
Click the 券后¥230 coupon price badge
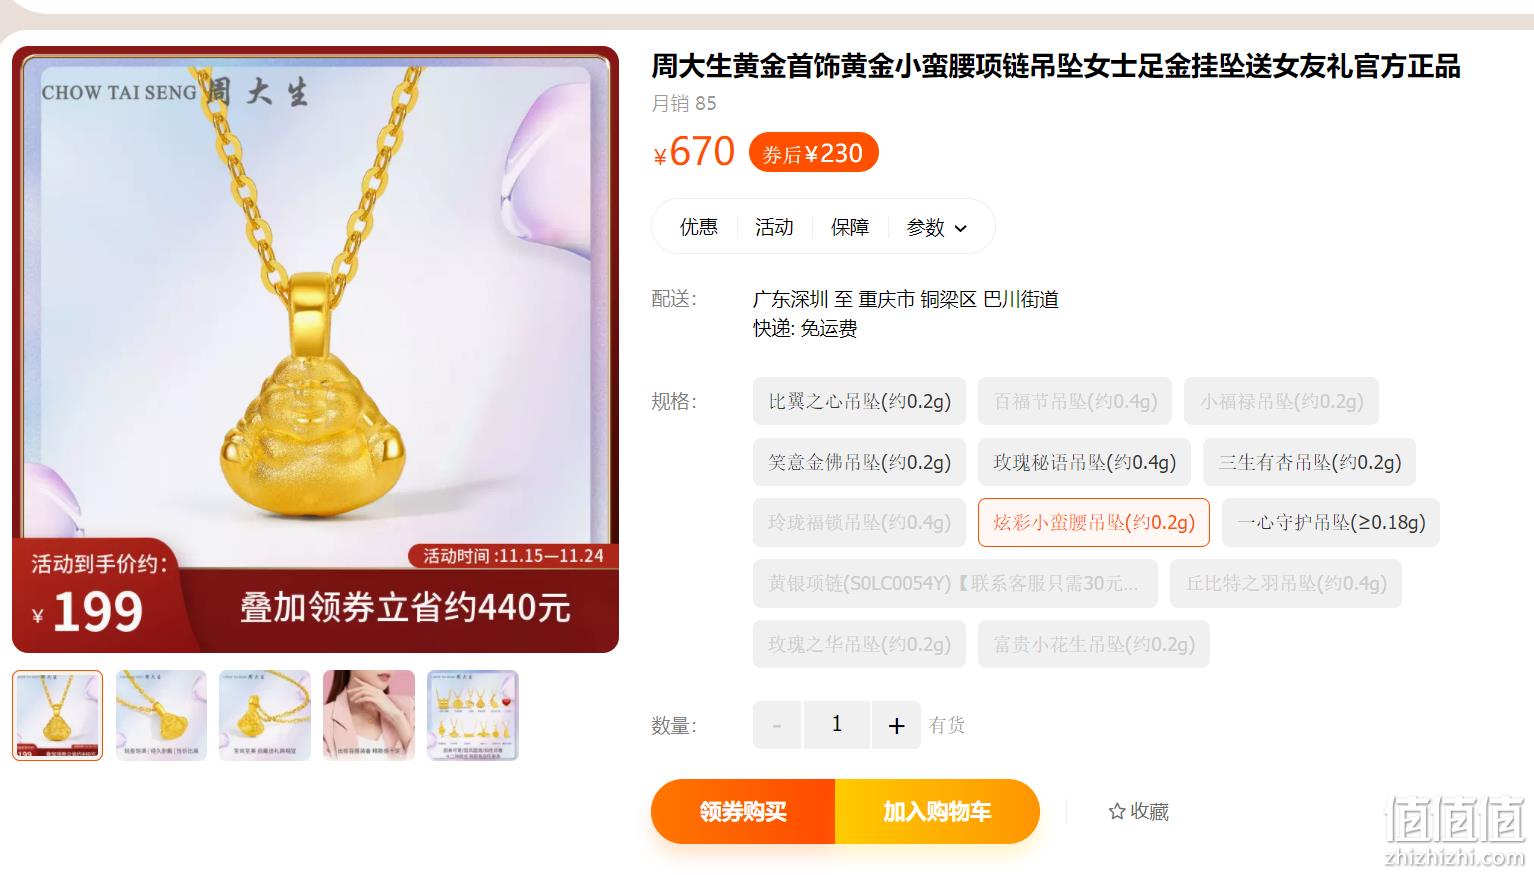click(x=813, y=153)
